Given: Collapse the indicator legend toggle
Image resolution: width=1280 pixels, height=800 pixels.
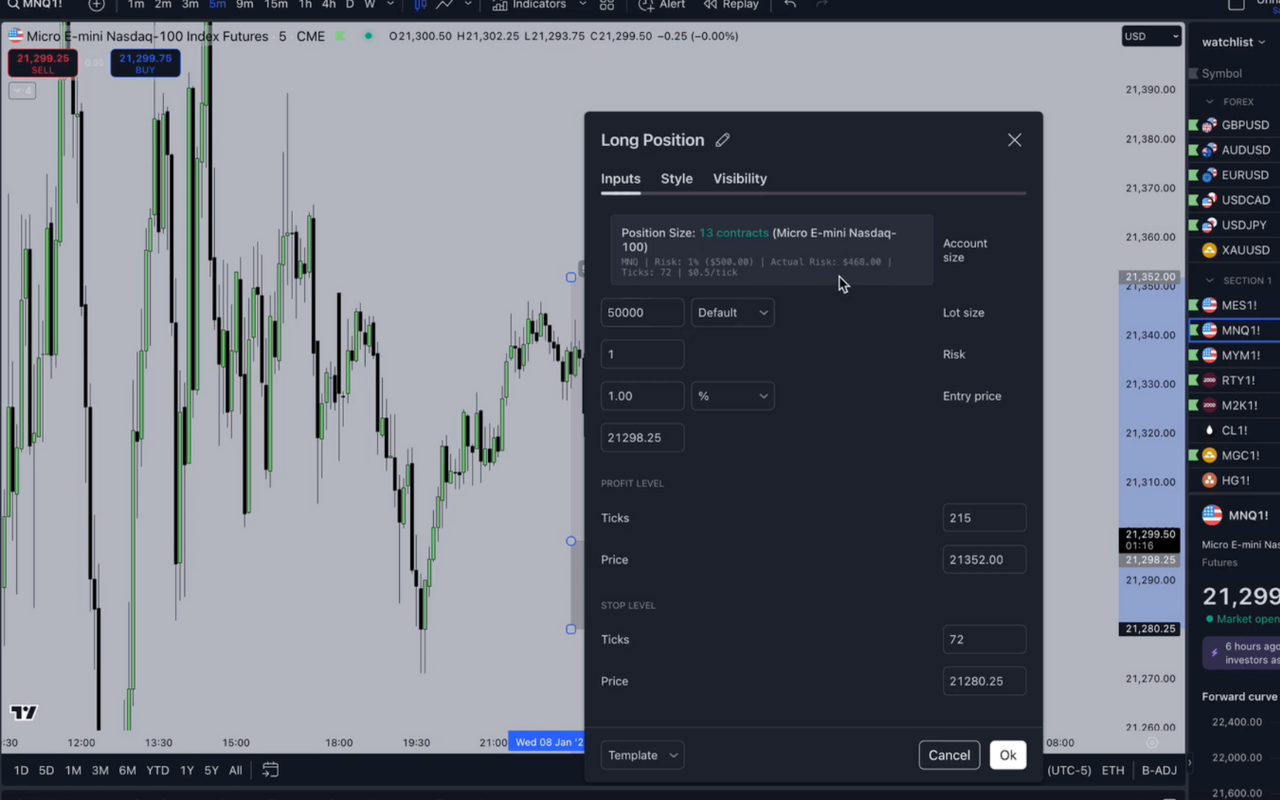Looking at the screenshot, I should point(22,91).
